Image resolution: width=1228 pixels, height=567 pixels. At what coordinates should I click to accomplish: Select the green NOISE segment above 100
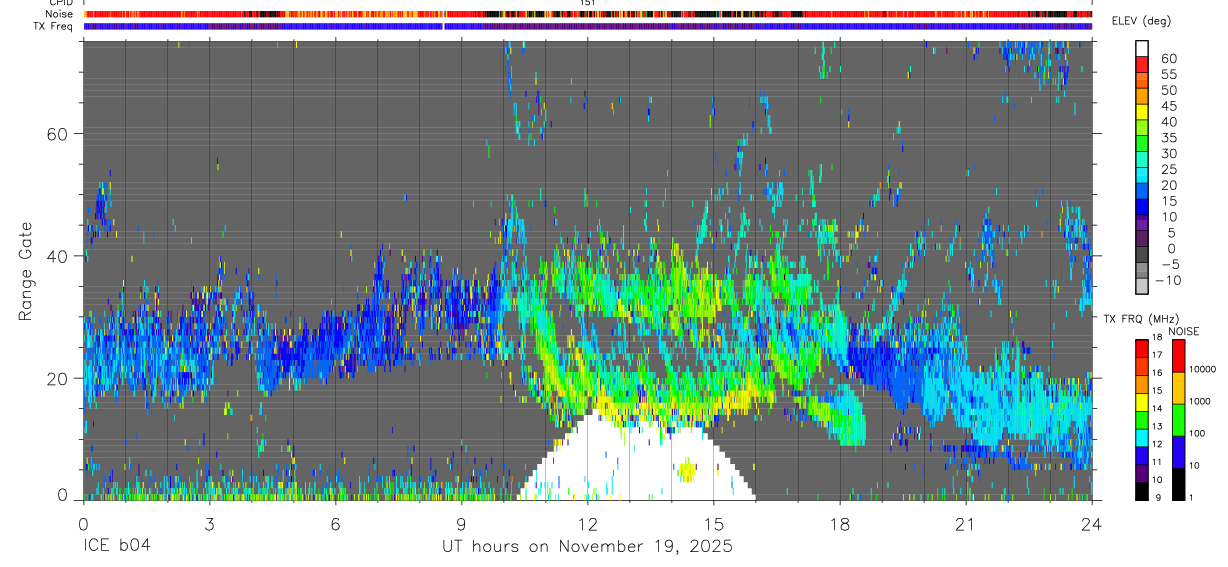click(1179, 420)
